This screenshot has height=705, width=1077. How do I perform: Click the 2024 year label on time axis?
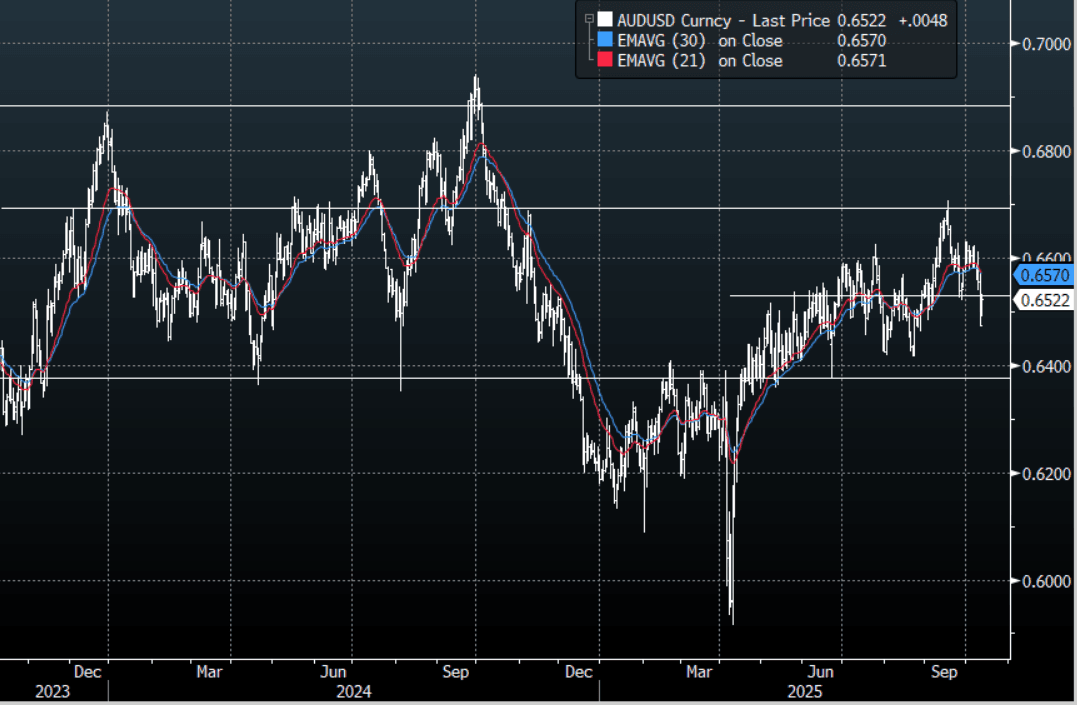pos(354,691)
